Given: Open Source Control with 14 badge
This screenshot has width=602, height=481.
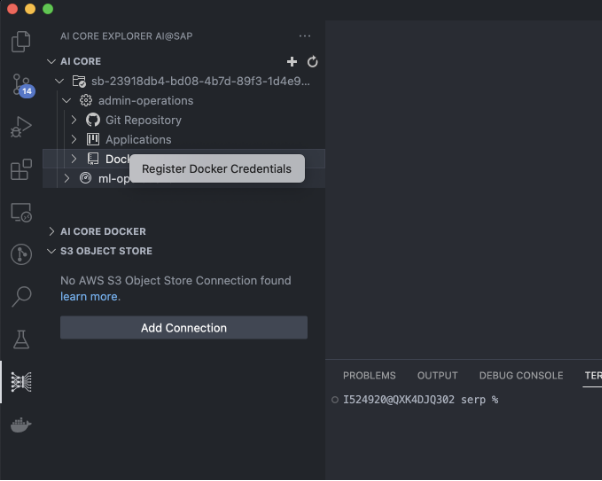Looking at the screenshot, I should pos(22,85).
